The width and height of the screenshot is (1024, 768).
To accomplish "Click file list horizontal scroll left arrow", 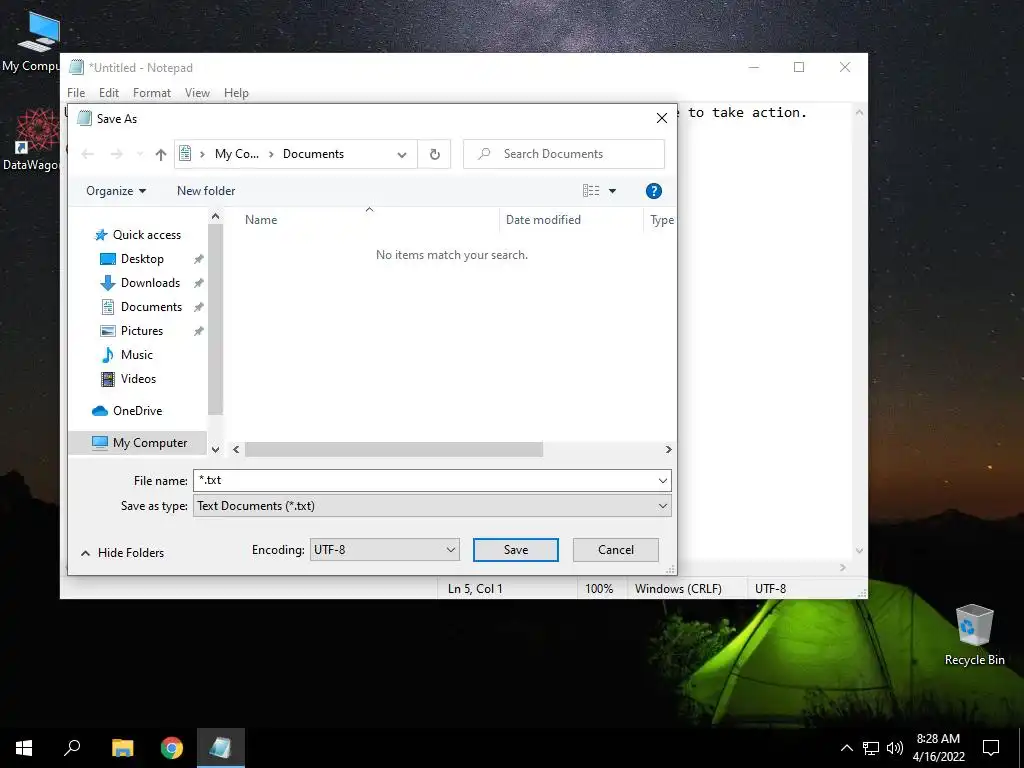I will click(236, 449).
